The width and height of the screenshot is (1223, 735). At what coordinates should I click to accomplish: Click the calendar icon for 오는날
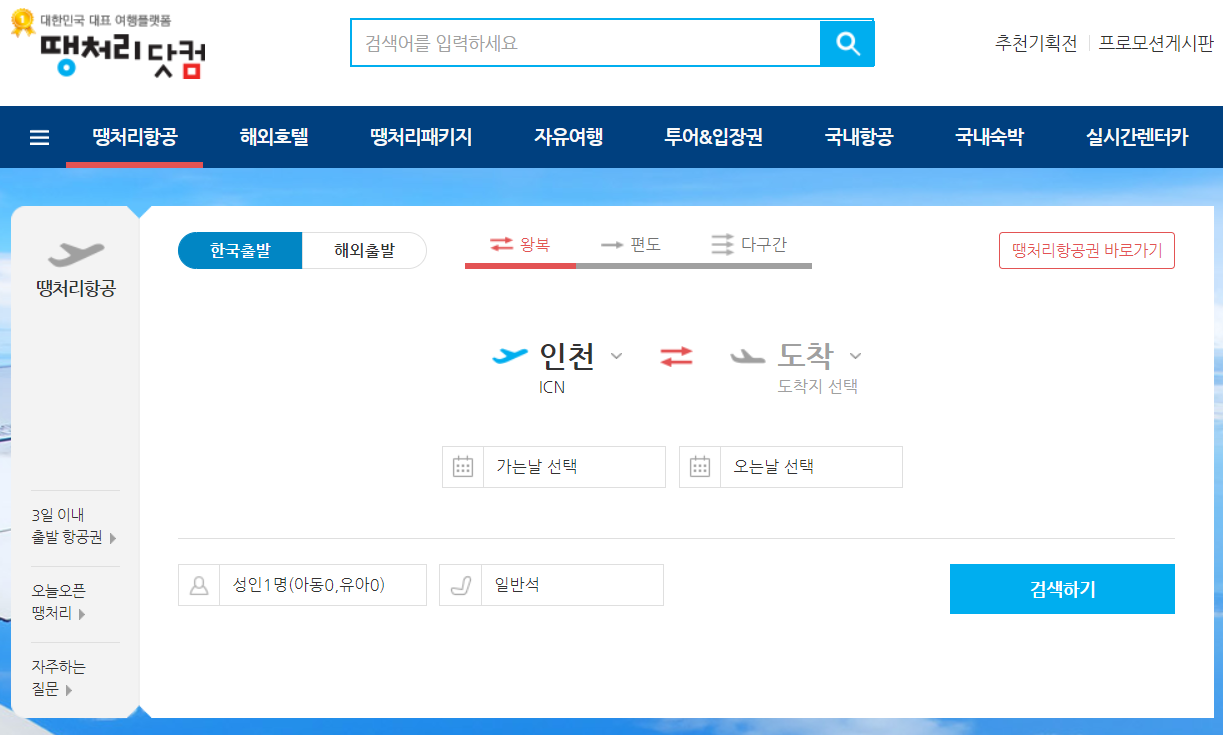pos(700,467)
